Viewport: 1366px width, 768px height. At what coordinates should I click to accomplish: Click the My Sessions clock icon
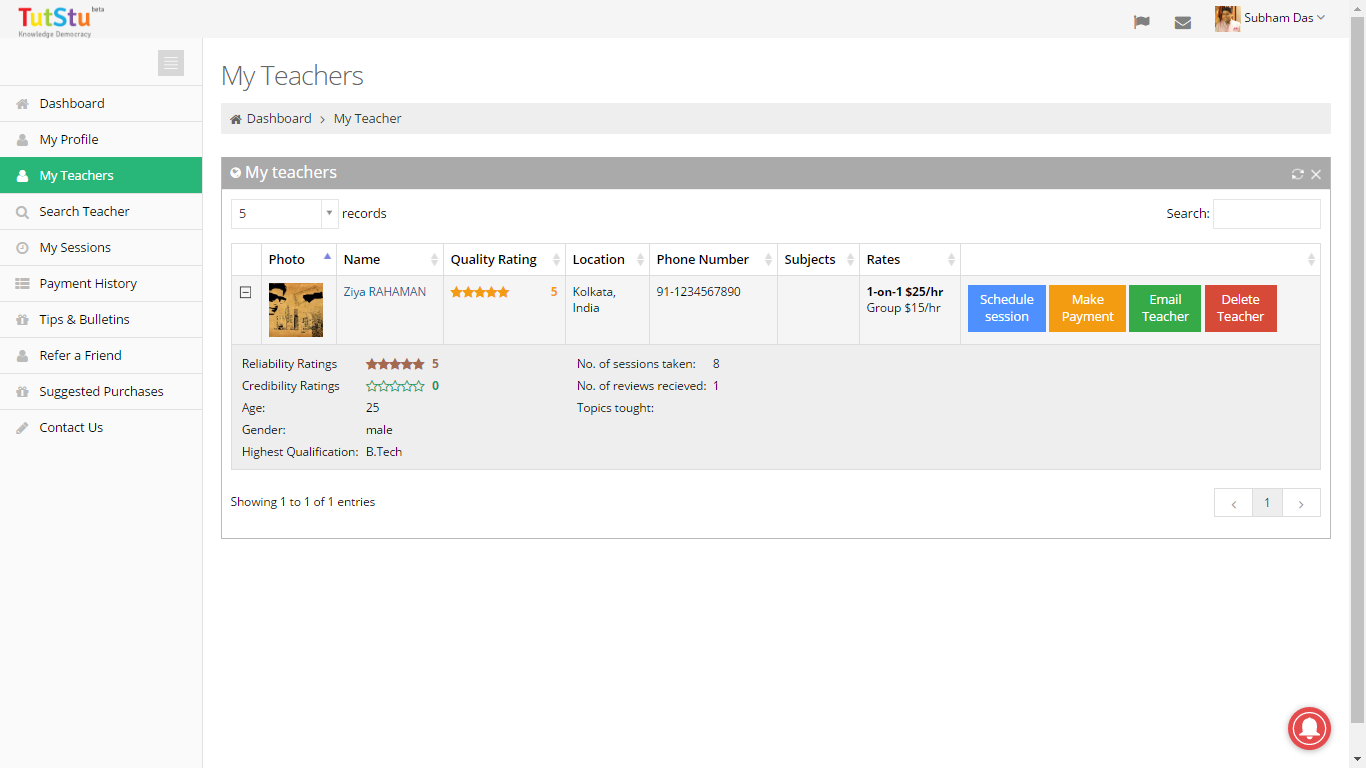(22, 248)
